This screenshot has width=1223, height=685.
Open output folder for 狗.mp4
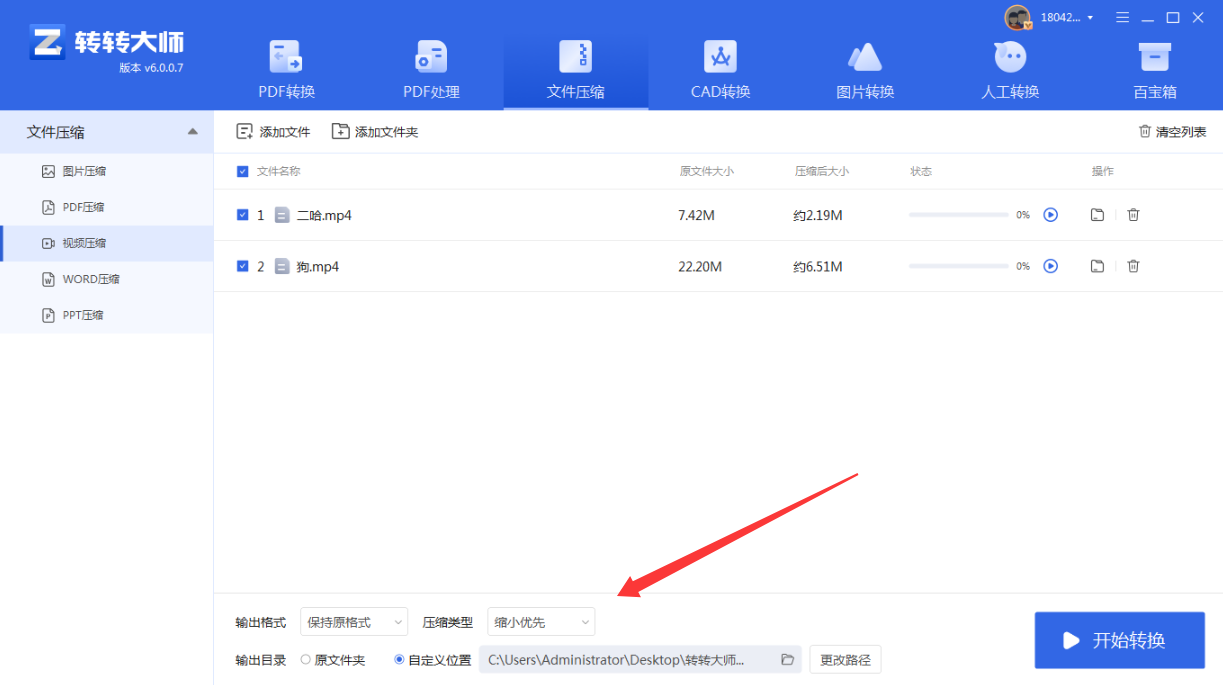1097,266
